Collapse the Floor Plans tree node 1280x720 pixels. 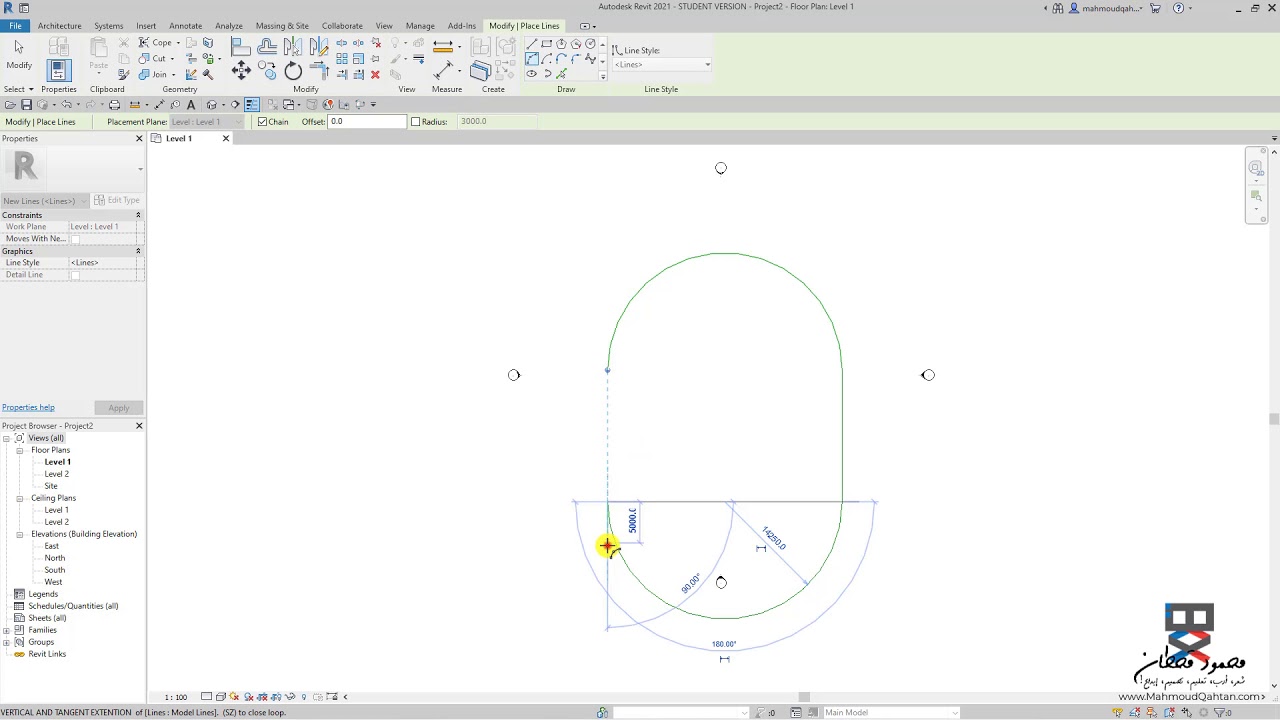pos(19,451)
